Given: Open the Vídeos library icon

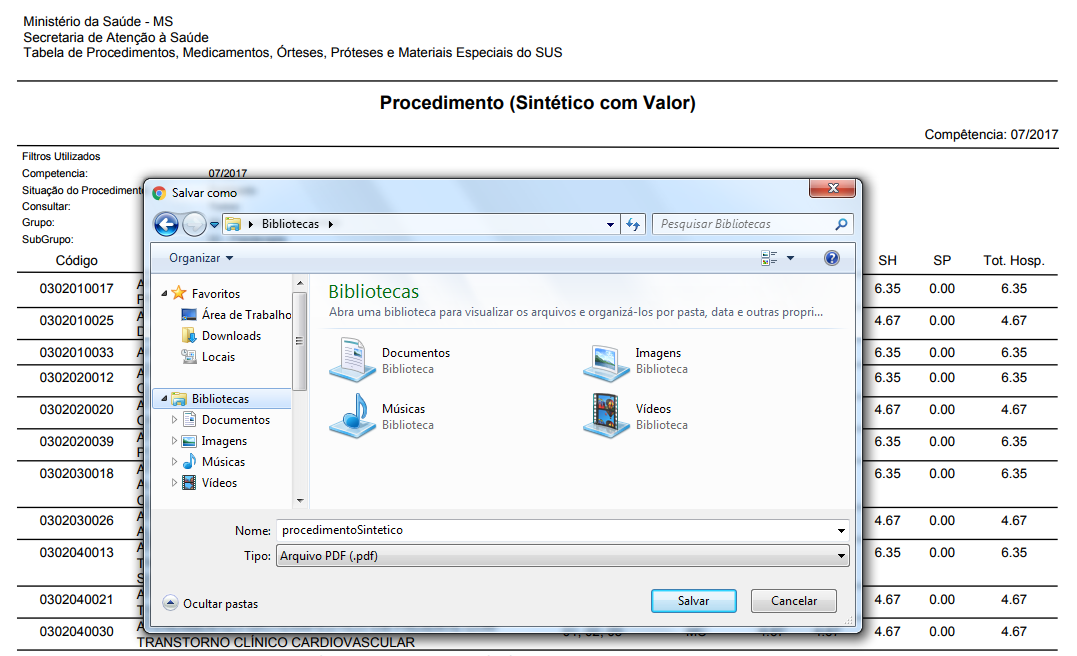Looking at the screenshot, I should pyautogui.click(x=606, y=416).
